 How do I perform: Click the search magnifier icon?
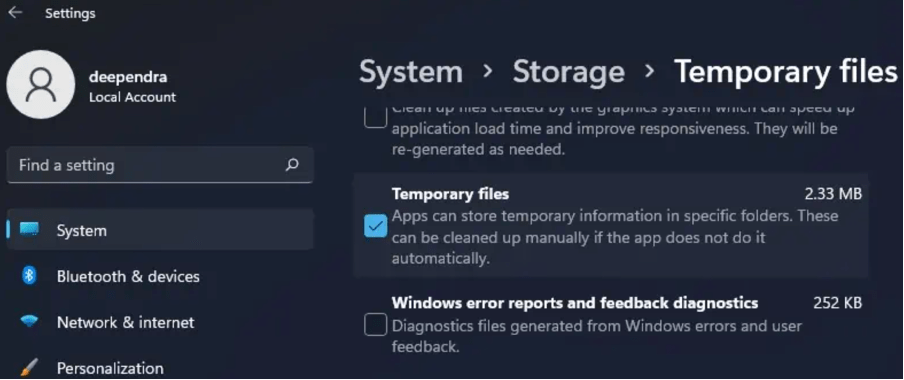[292, 165]
